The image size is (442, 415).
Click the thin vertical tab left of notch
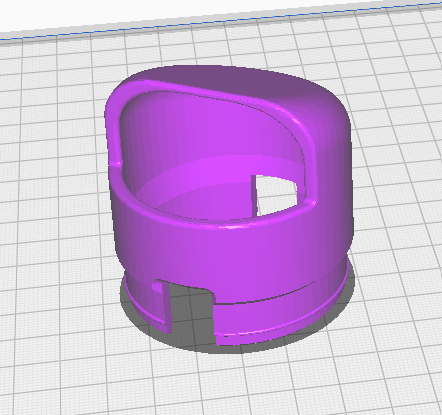click(166, 307)
